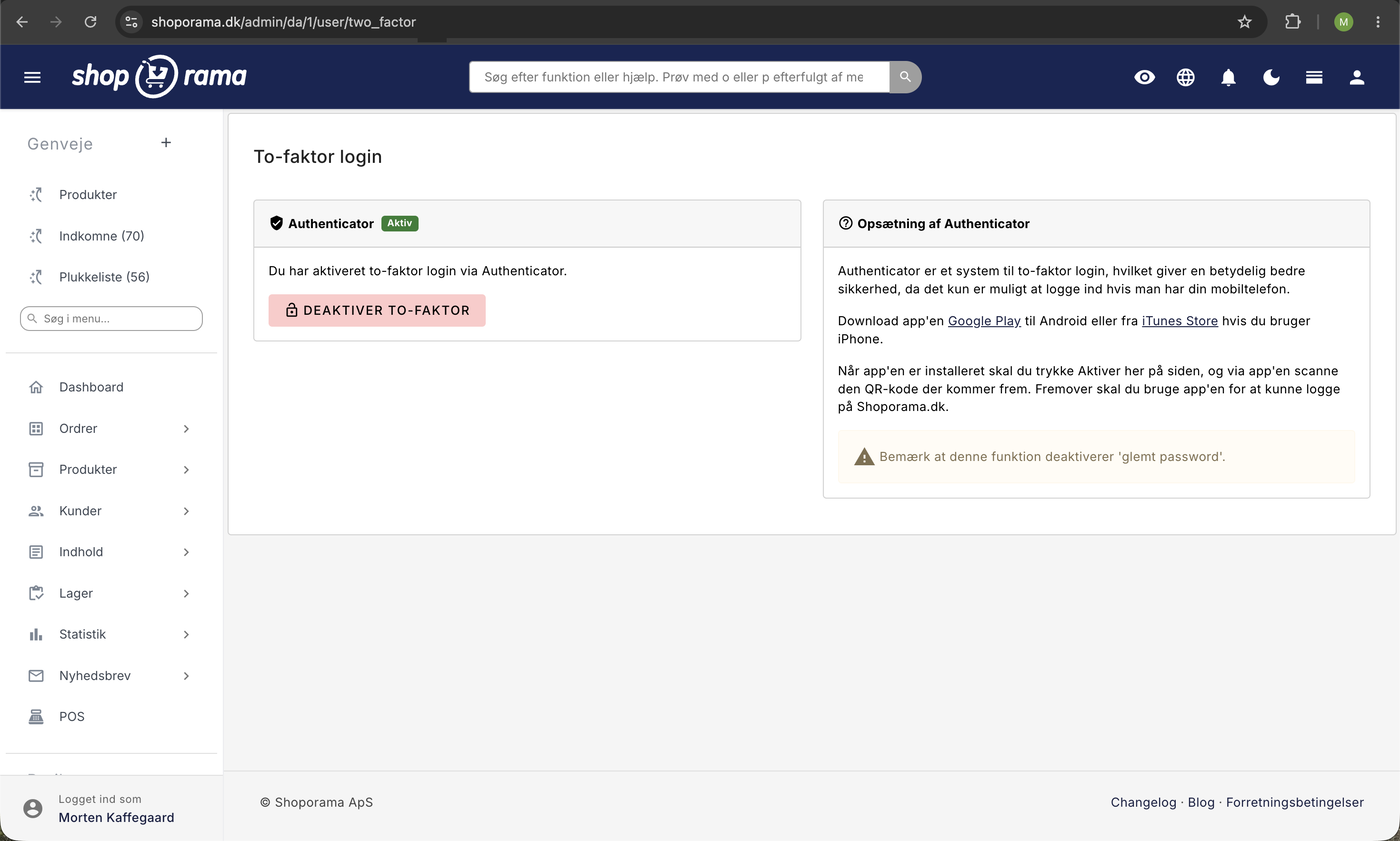
Task: Expand the Indhold menu chevron
Action: [x=186, y=552]
